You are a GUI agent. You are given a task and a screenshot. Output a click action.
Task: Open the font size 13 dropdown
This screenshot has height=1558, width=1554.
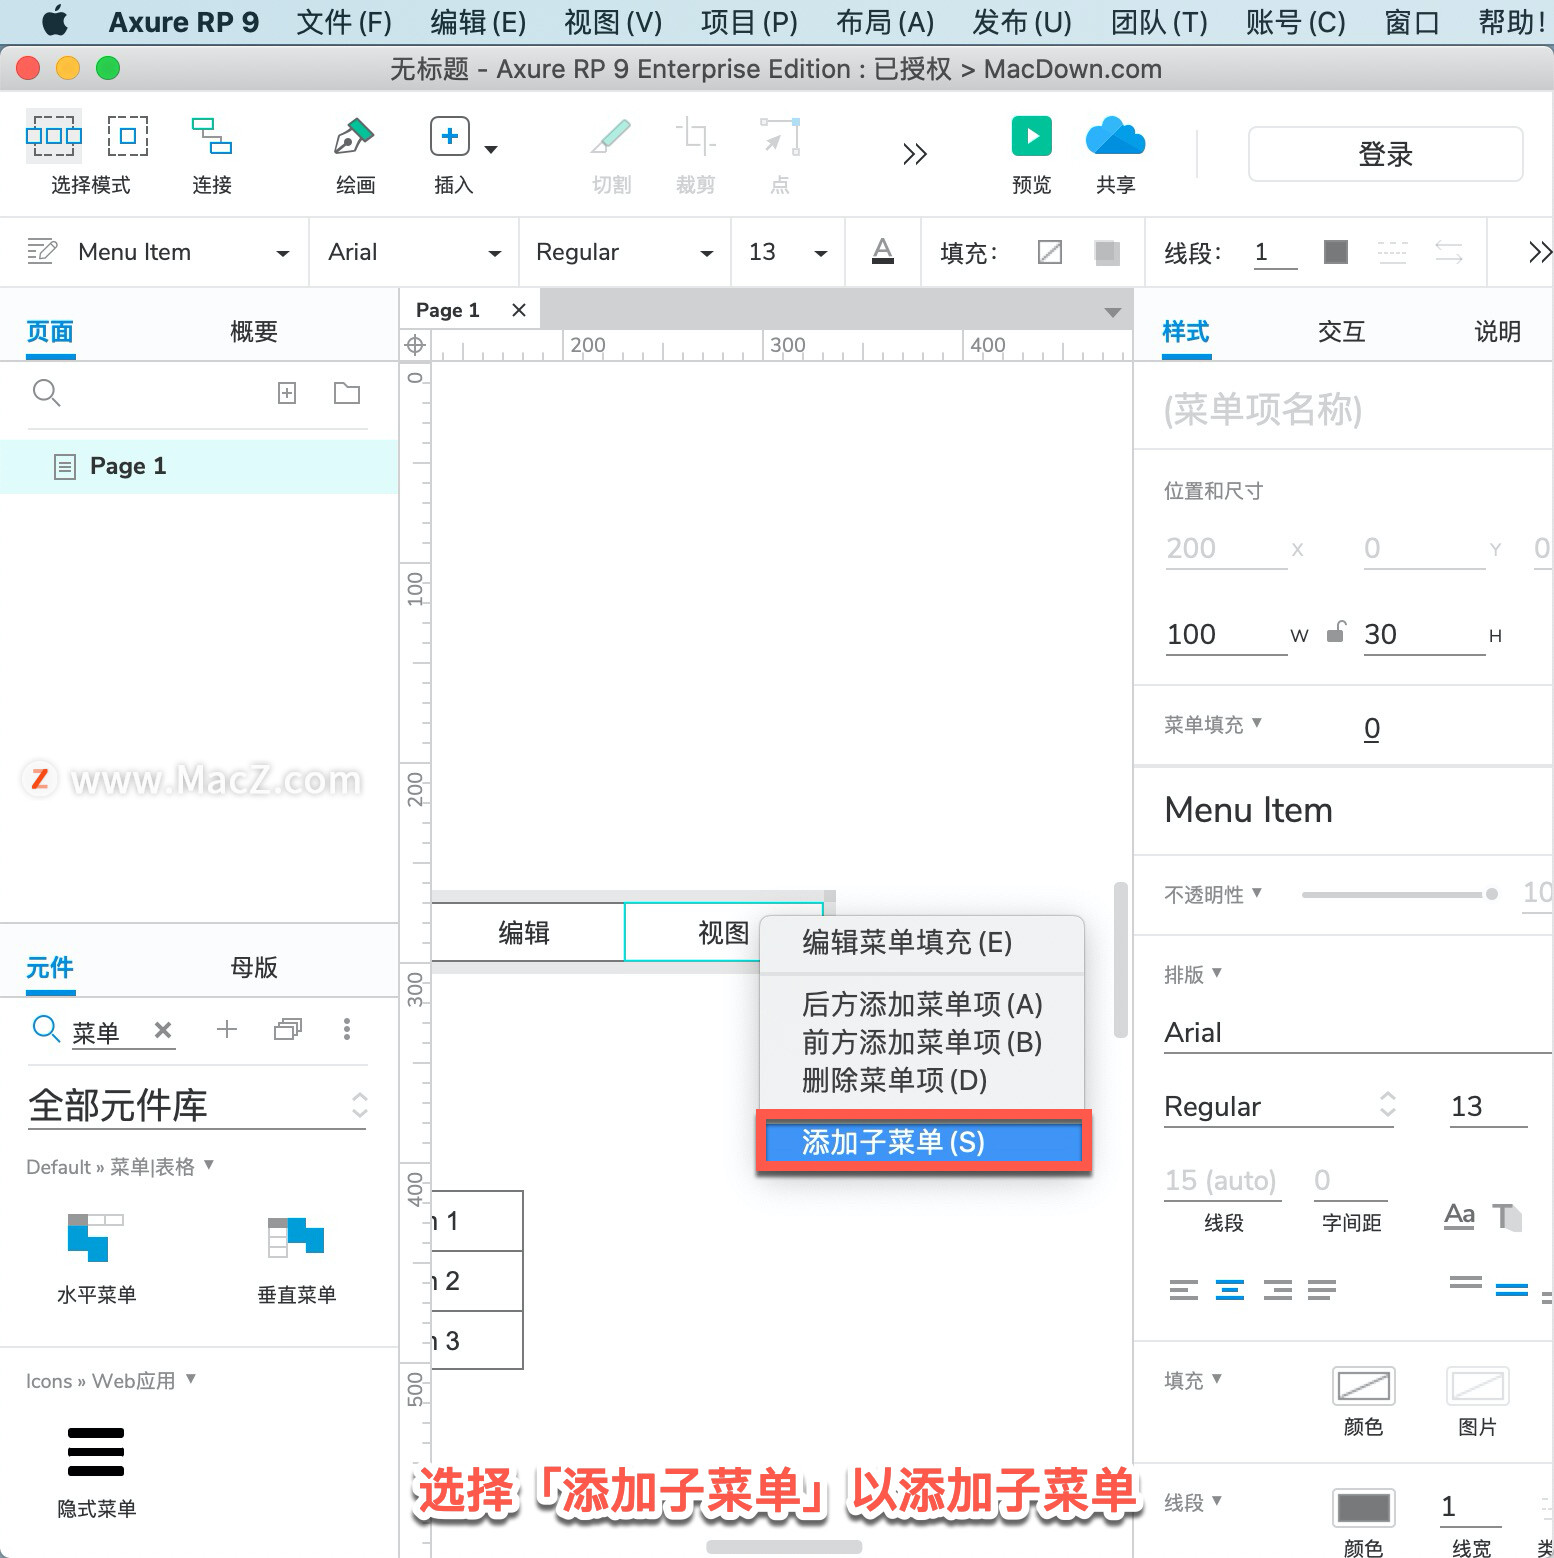tap(821, 253)
